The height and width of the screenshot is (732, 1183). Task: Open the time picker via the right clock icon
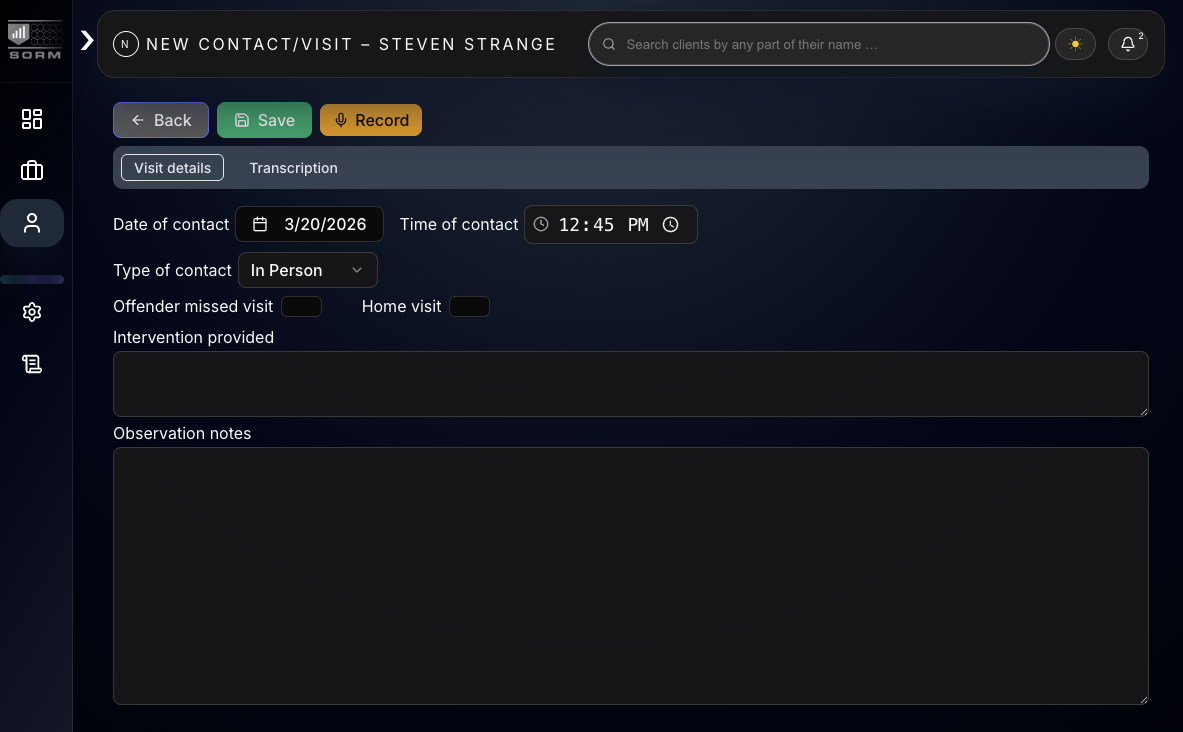[671, 224]
